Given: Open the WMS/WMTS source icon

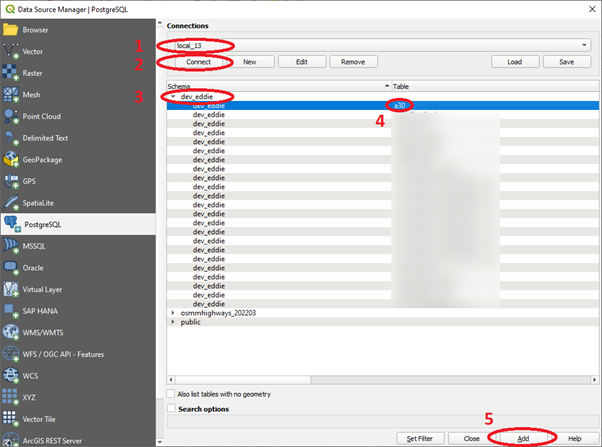Looking at the screenshot, I should 12,333.
